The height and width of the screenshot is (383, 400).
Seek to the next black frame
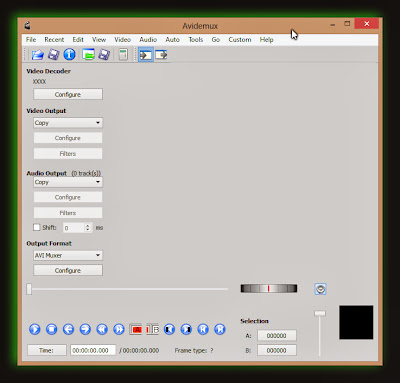click(x=186, y=329)
